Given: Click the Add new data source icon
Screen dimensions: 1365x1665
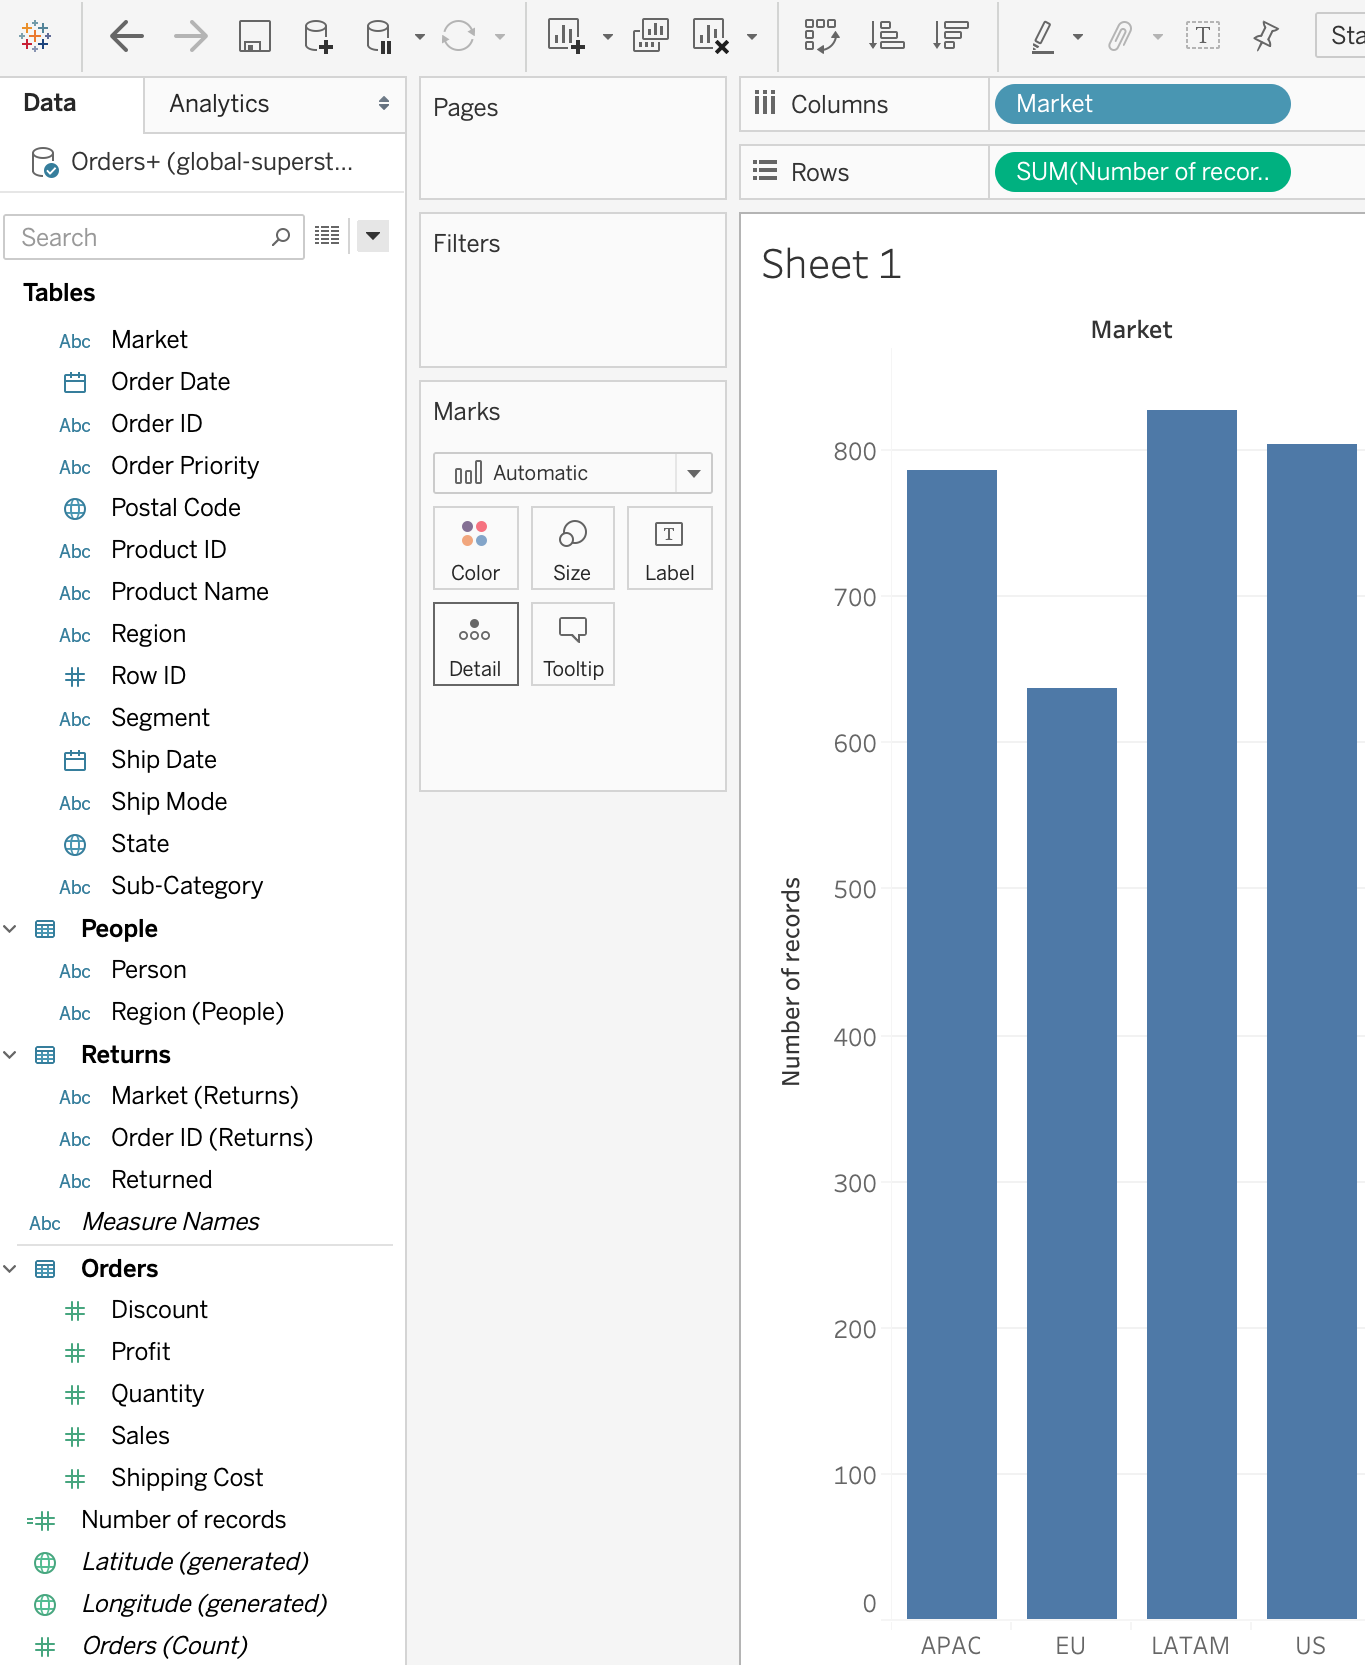Looking at the screenshot, I should [x=317, y=37].
